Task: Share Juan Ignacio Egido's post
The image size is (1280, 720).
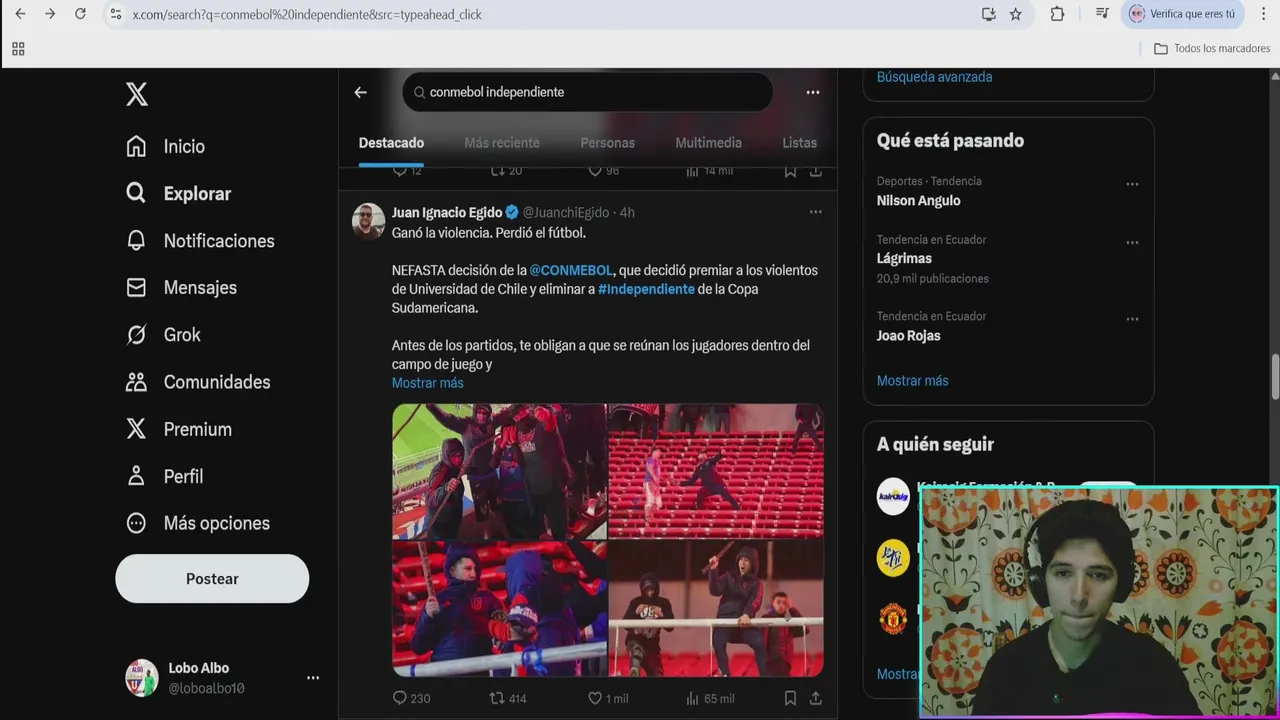Action: 816,698
